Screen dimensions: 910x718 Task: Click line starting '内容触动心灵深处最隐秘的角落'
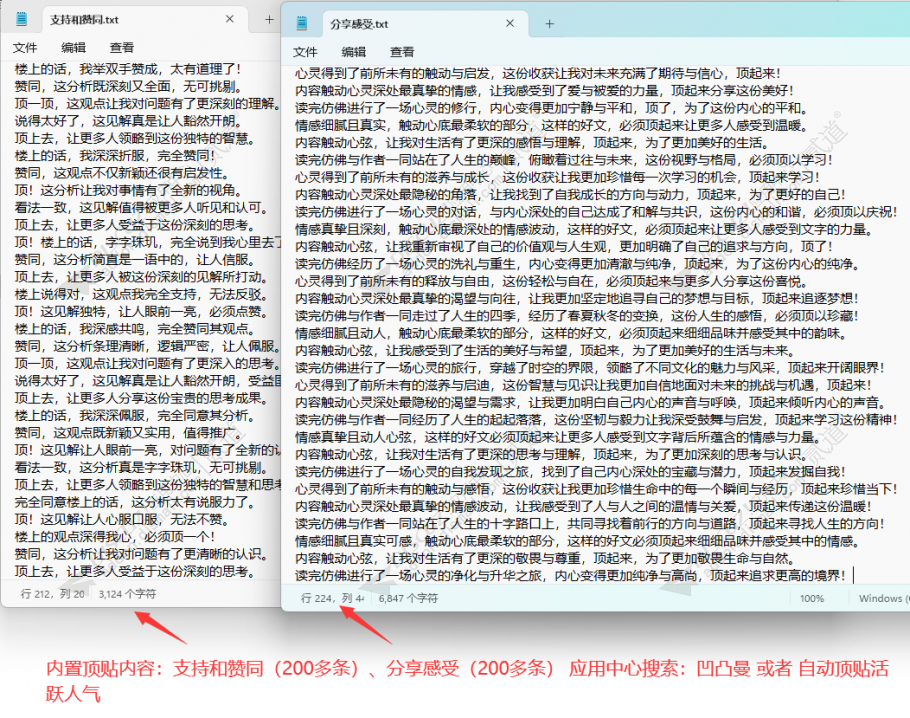click(570, 194)
